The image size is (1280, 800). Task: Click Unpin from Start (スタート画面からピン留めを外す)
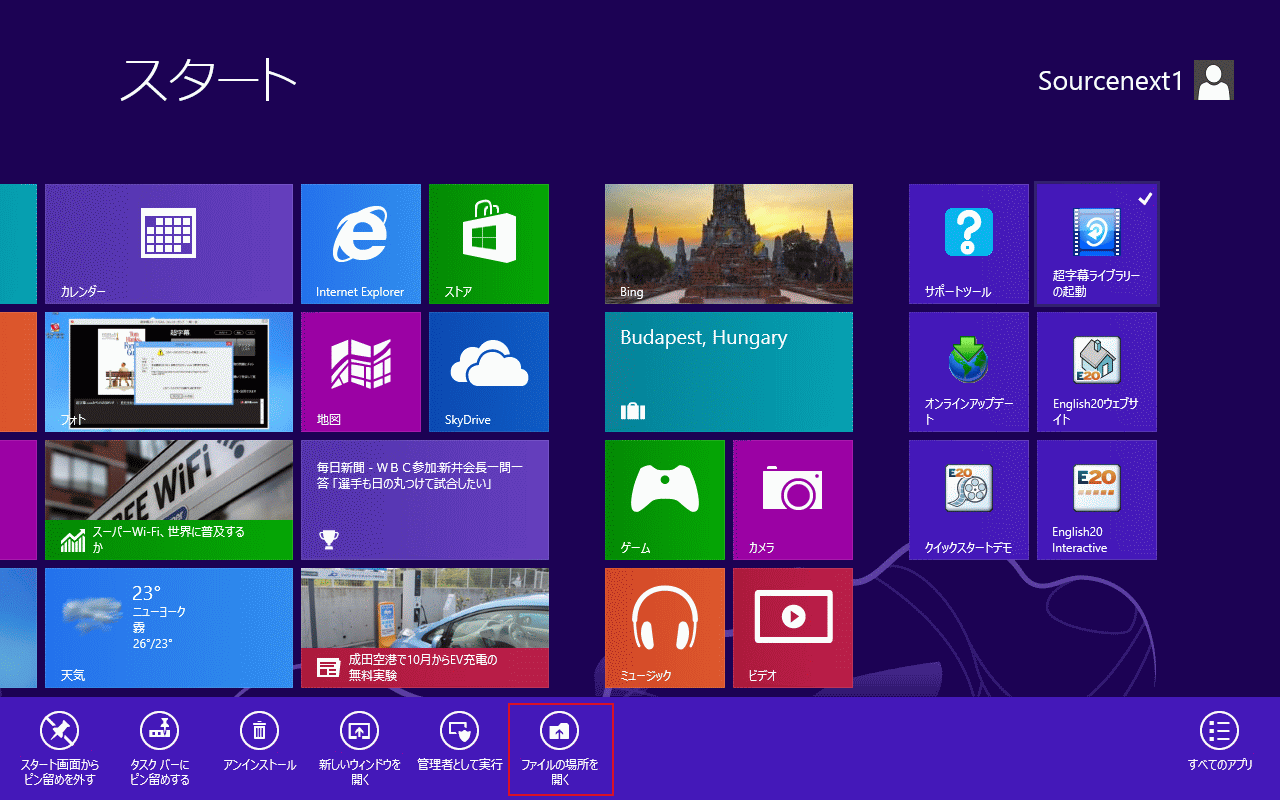pyautogui.click(x=60, y=749)
